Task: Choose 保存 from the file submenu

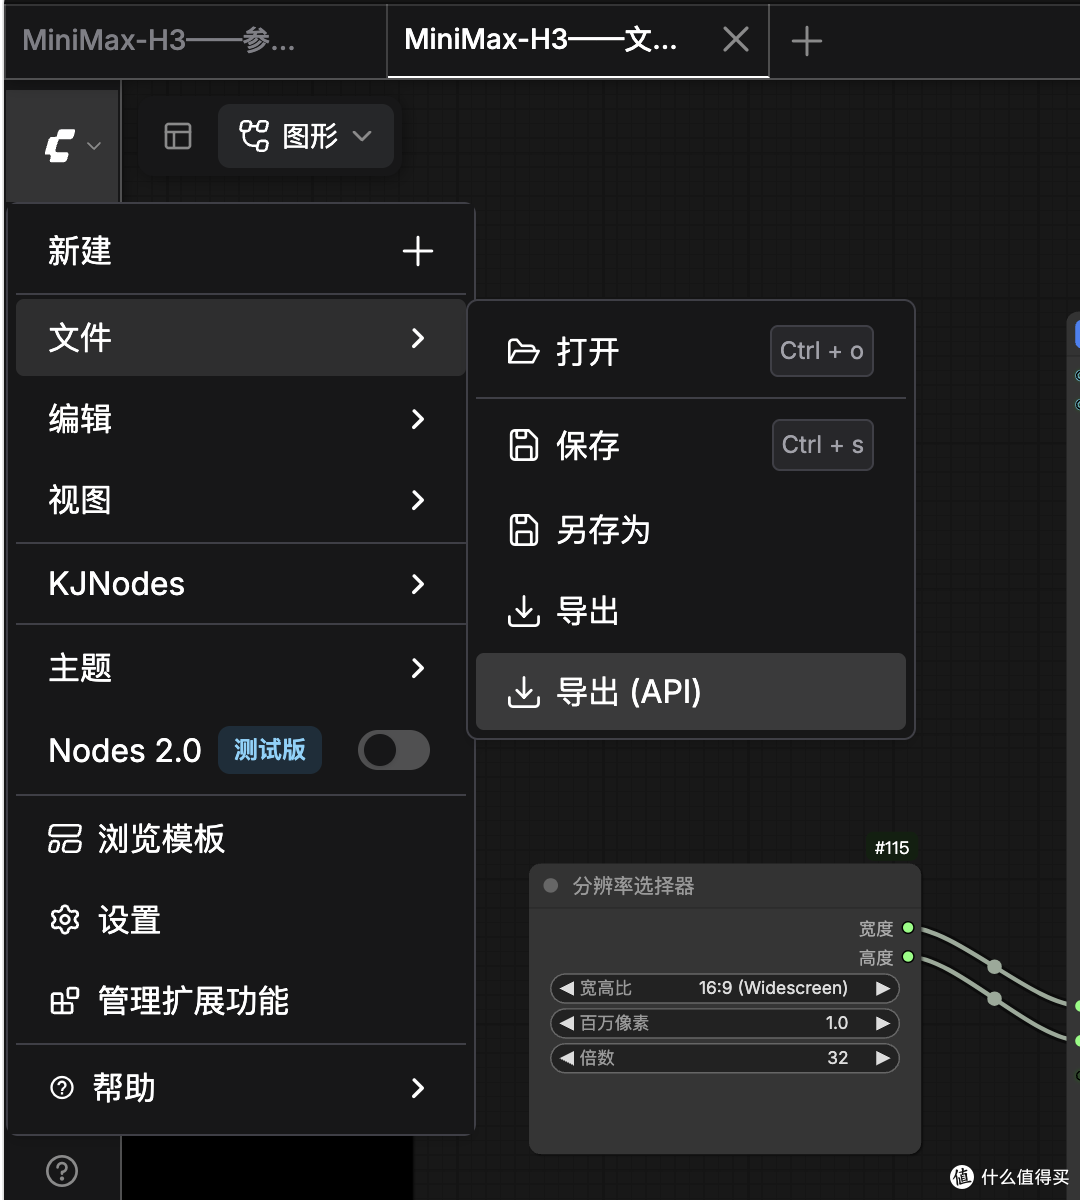Action: 691,445
